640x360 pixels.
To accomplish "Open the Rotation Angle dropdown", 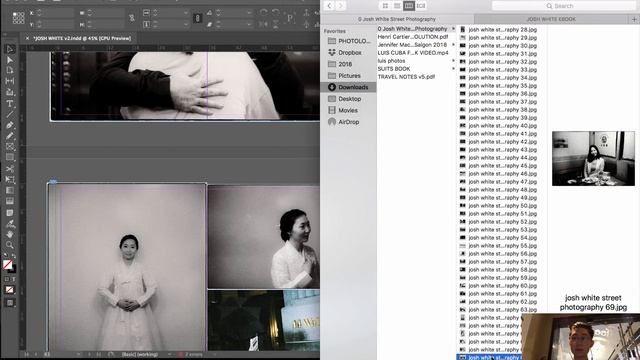I will 249,13.
